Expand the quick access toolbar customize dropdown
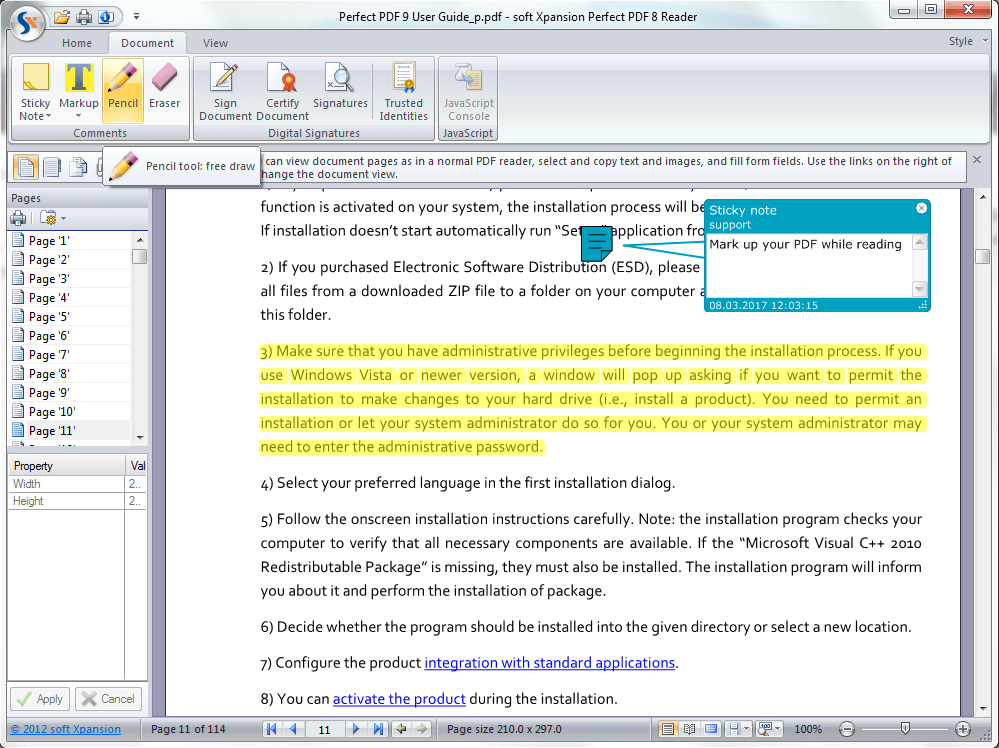Viewport: 999px width, 748px height. tap(136, 17)
